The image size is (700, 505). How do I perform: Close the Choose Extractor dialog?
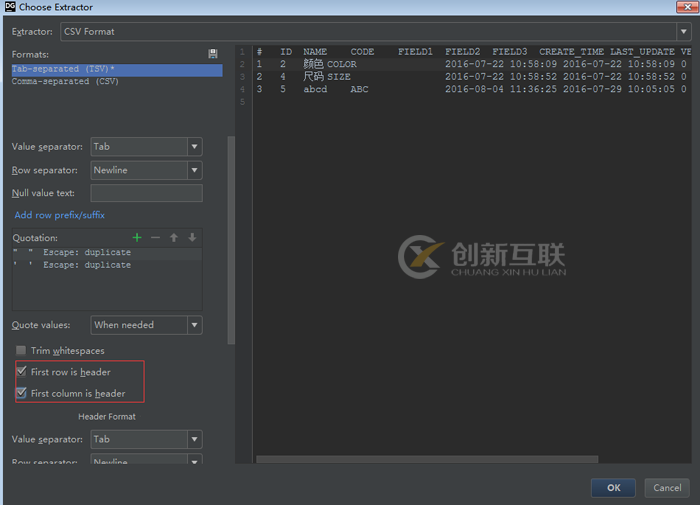(687, 7)
